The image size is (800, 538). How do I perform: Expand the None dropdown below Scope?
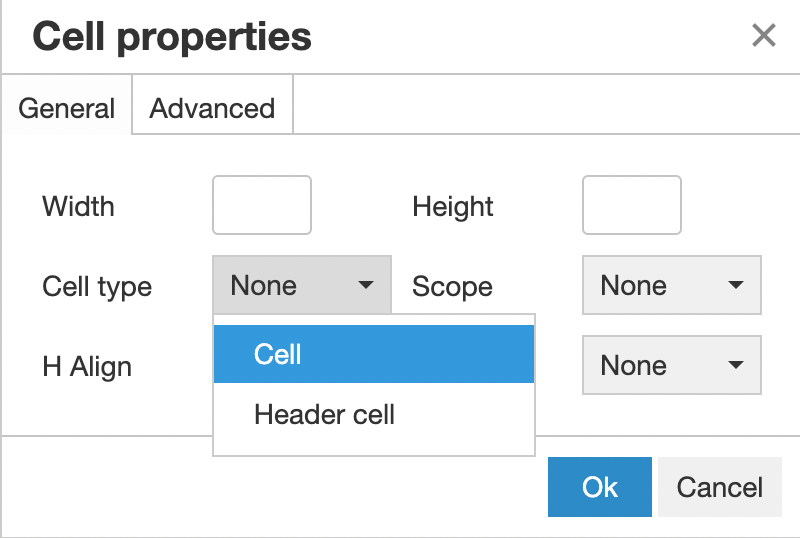[x=671, y=366]
